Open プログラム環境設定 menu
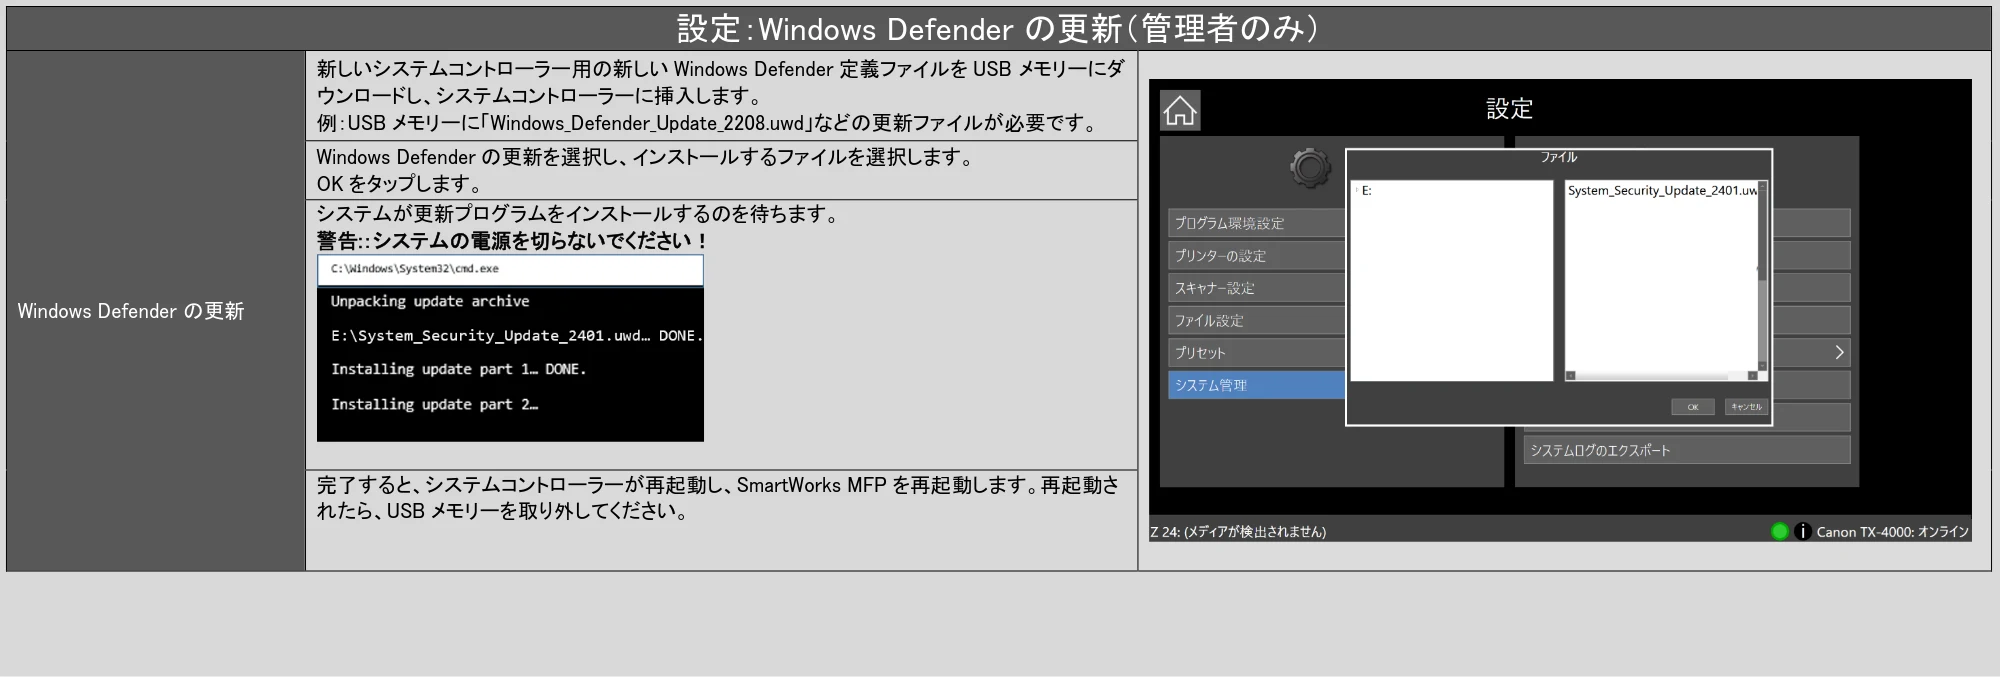2000x677 pixels. pos(1256,223)
